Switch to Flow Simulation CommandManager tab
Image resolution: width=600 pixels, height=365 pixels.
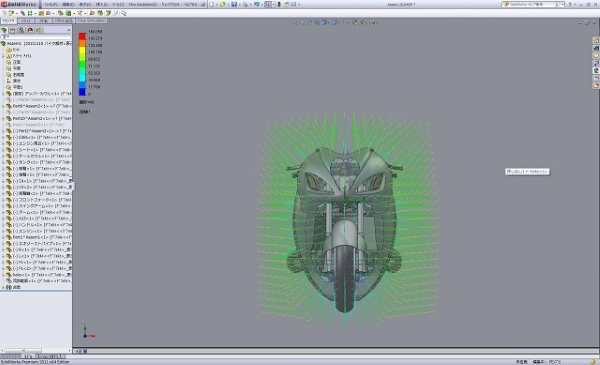click(91, 21)
